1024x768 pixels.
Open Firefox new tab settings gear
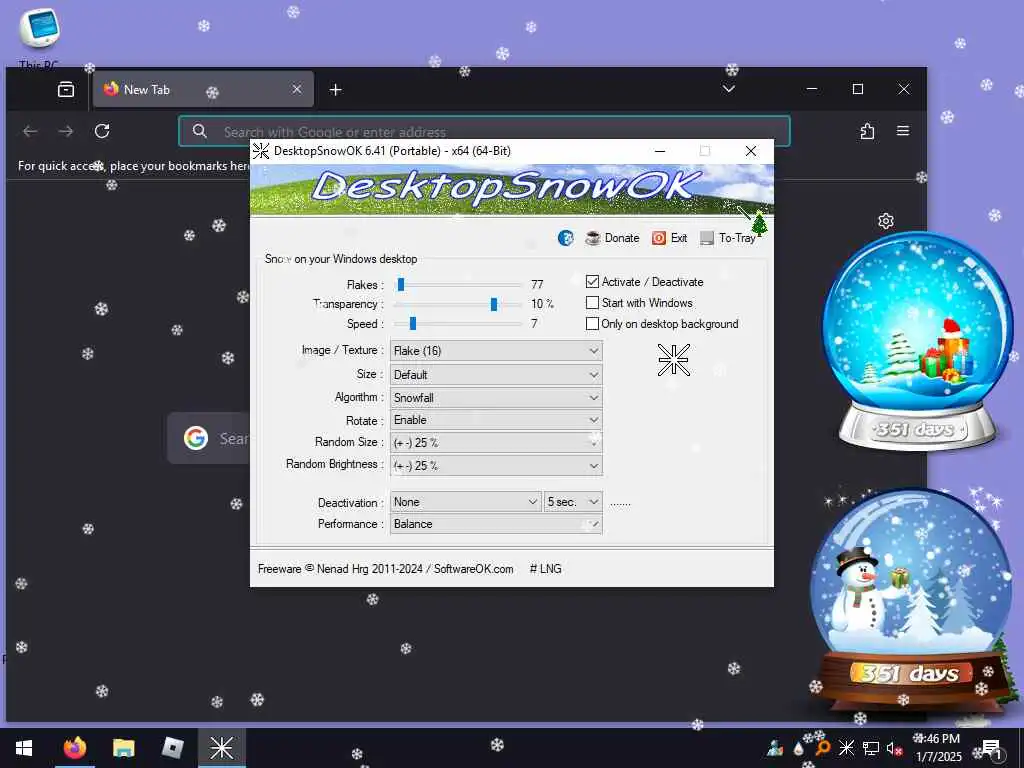(886, 221)
